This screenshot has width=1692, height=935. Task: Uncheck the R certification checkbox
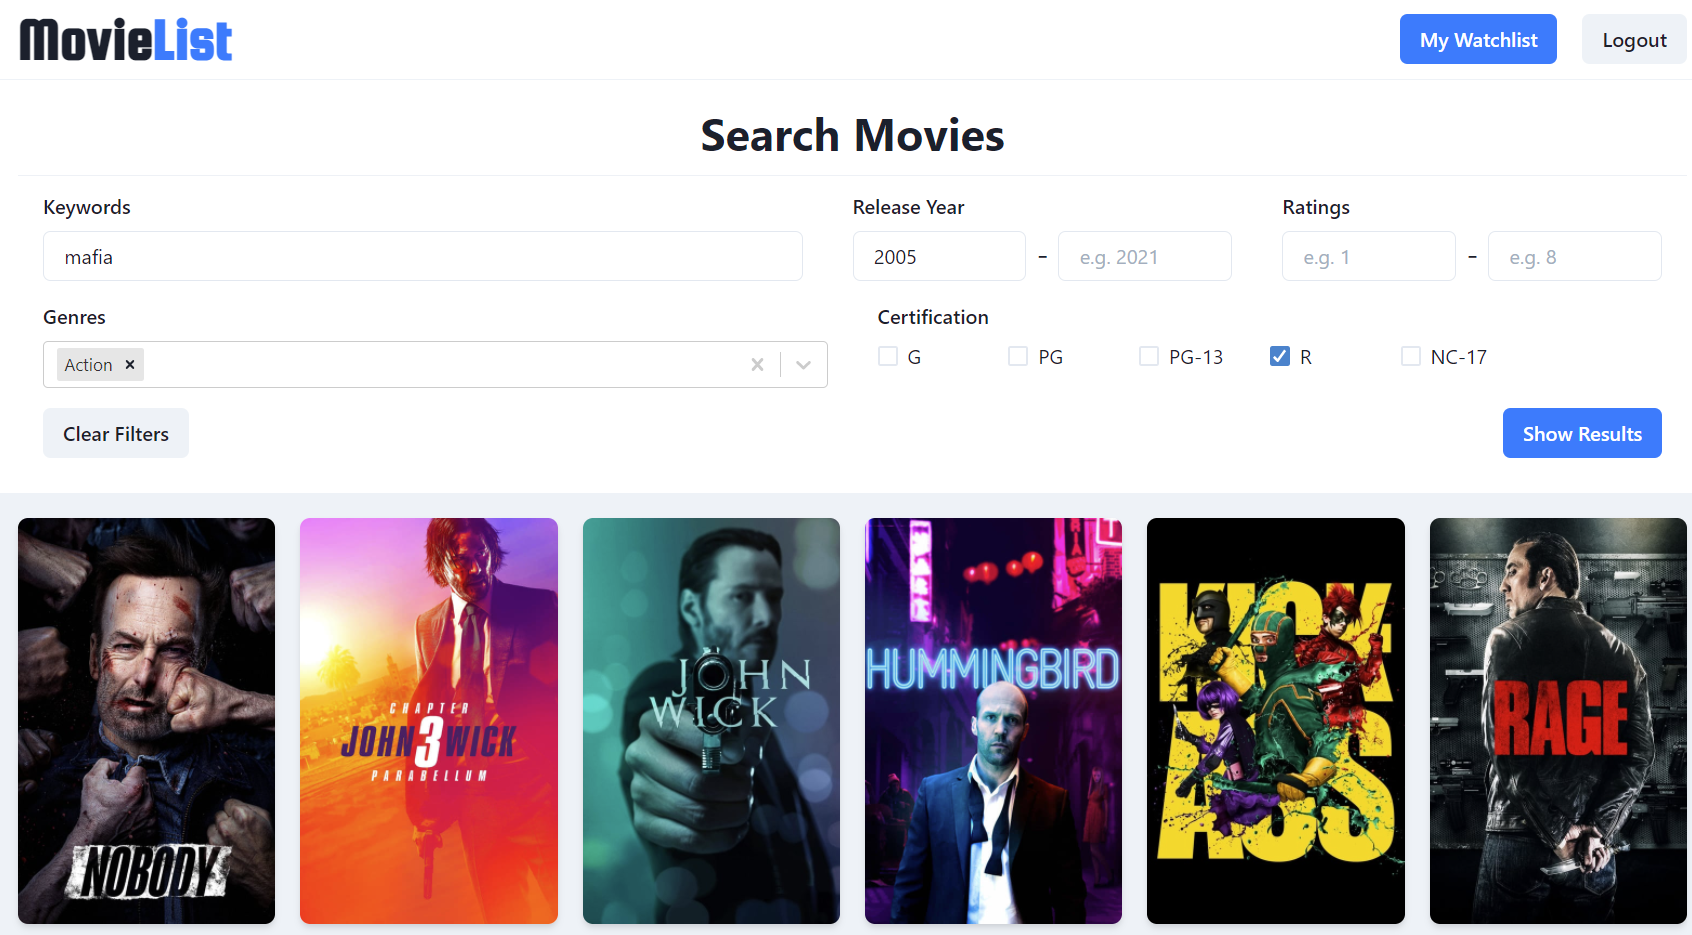(x=1280, y=356)
